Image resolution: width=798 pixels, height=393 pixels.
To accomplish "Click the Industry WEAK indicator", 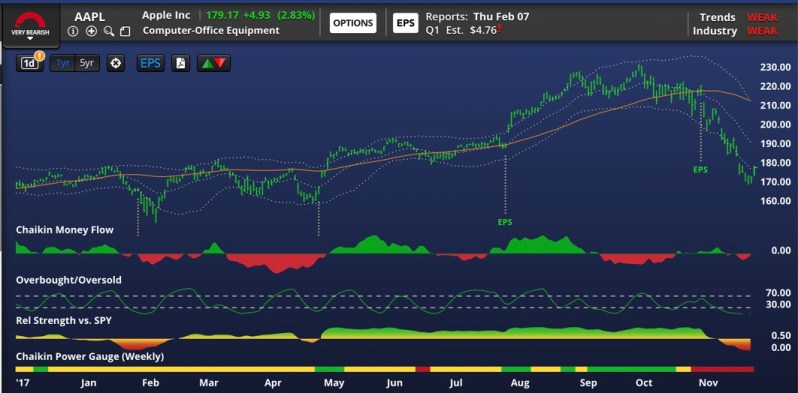I will [735, 31].
